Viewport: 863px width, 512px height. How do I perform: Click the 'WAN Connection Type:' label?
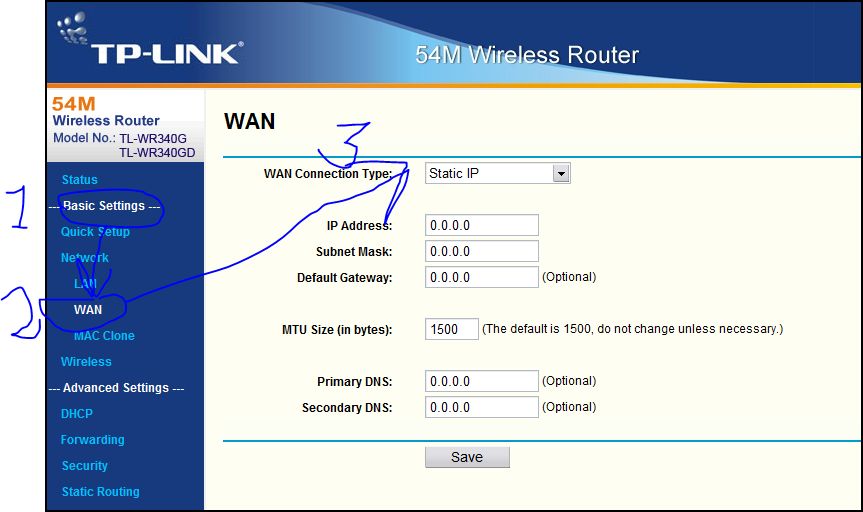pyautogui.click(x=328, y=173)
